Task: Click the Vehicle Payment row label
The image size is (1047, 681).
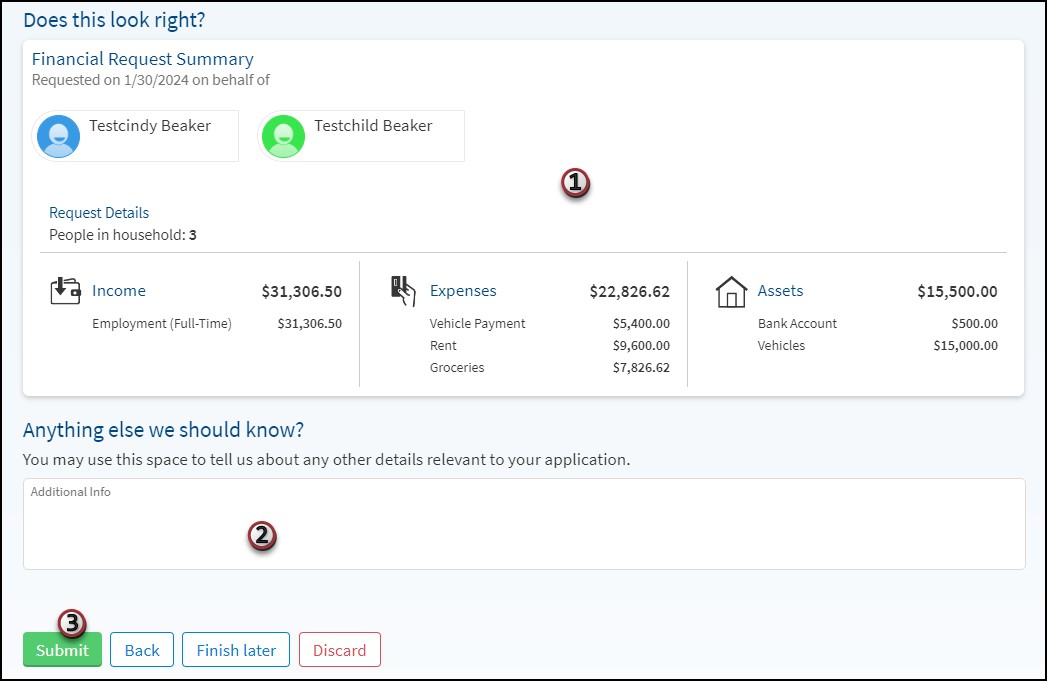Action: [477, 324]
